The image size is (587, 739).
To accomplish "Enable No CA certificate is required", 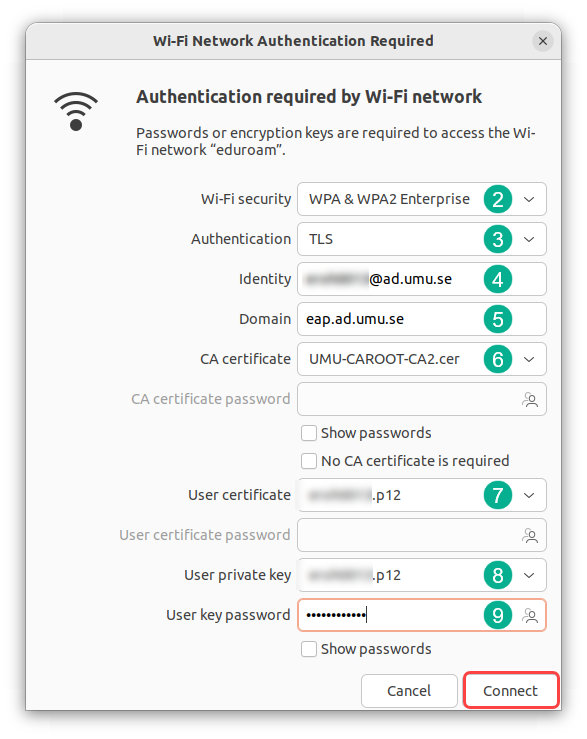I will click(x=309, y=461).
